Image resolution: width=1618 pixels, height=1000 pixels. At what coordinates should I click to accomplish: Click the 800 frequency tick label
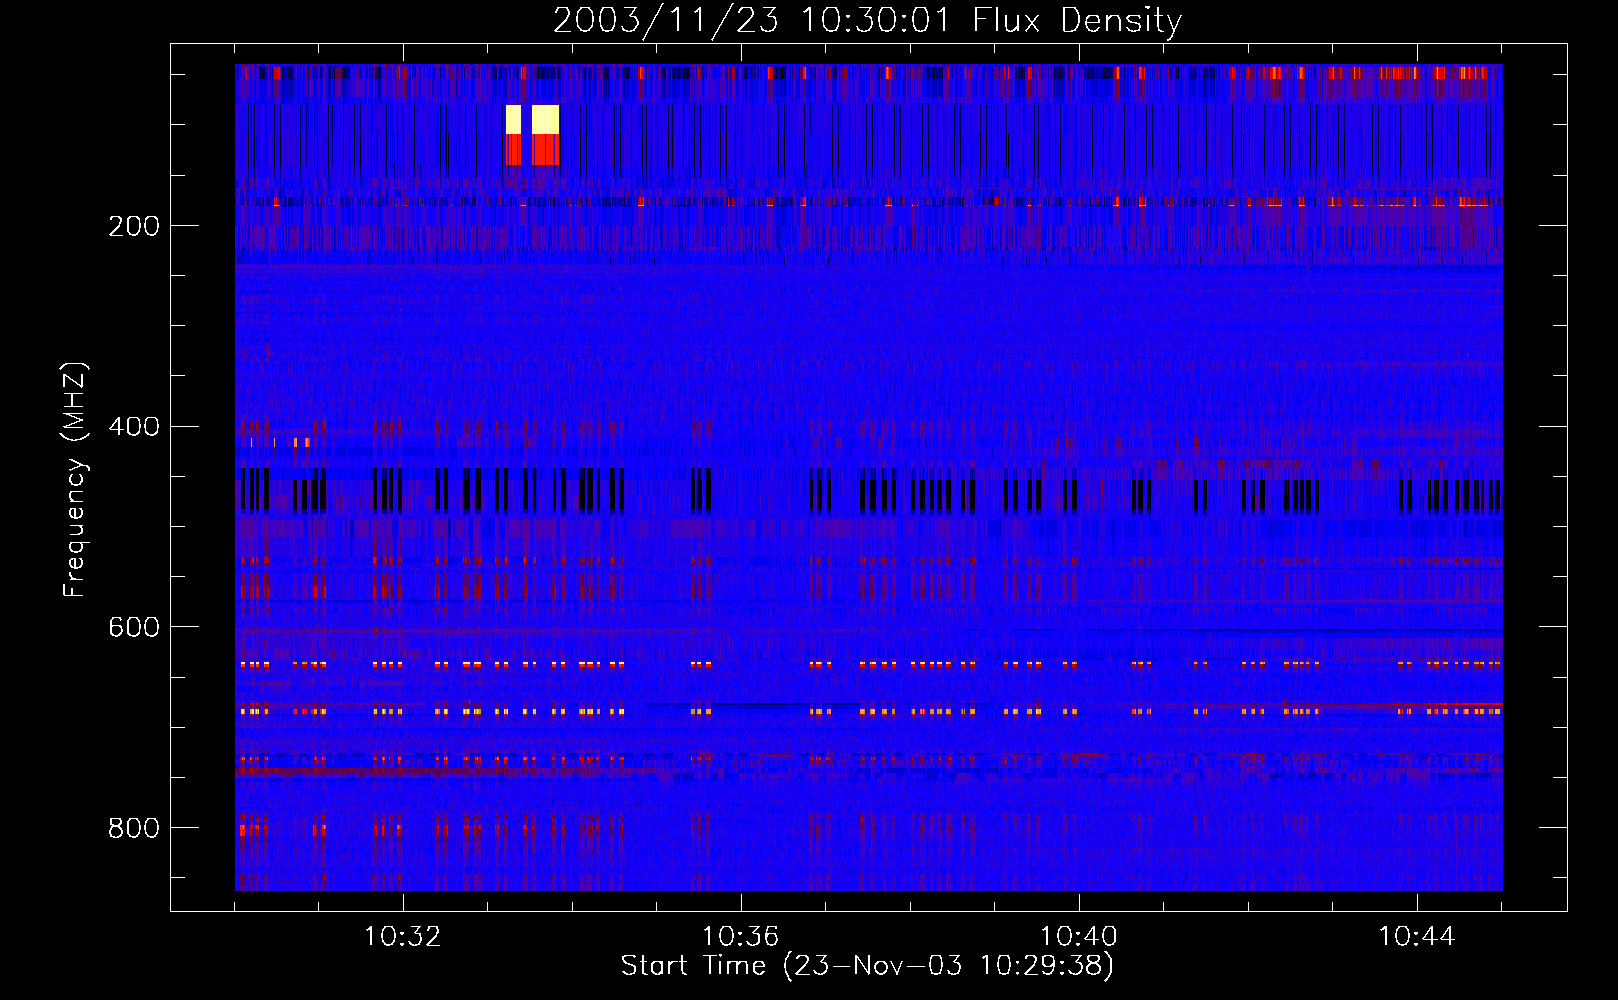[x=134, y=828]
